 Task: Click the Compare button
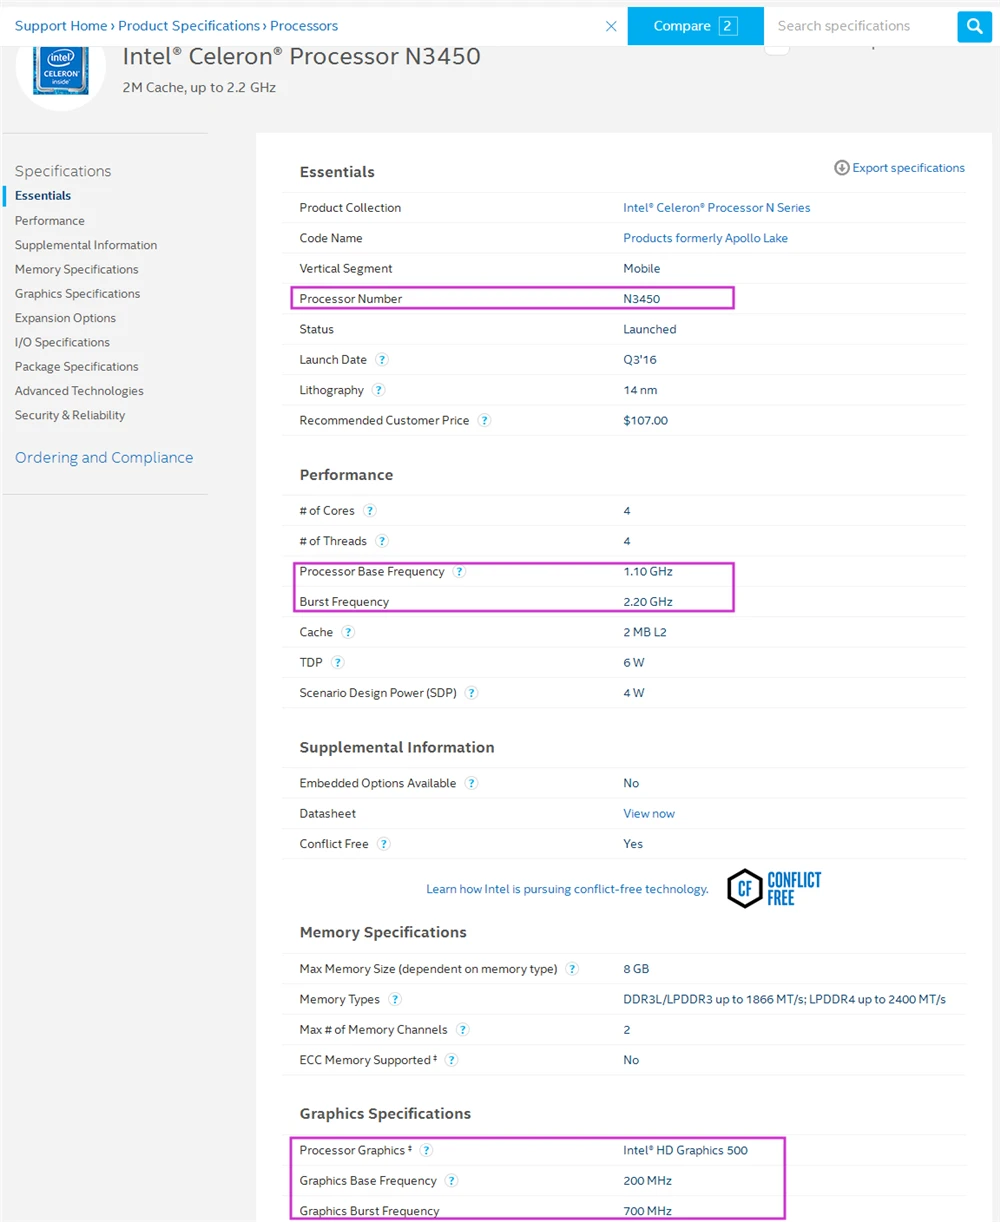[695, 26]
